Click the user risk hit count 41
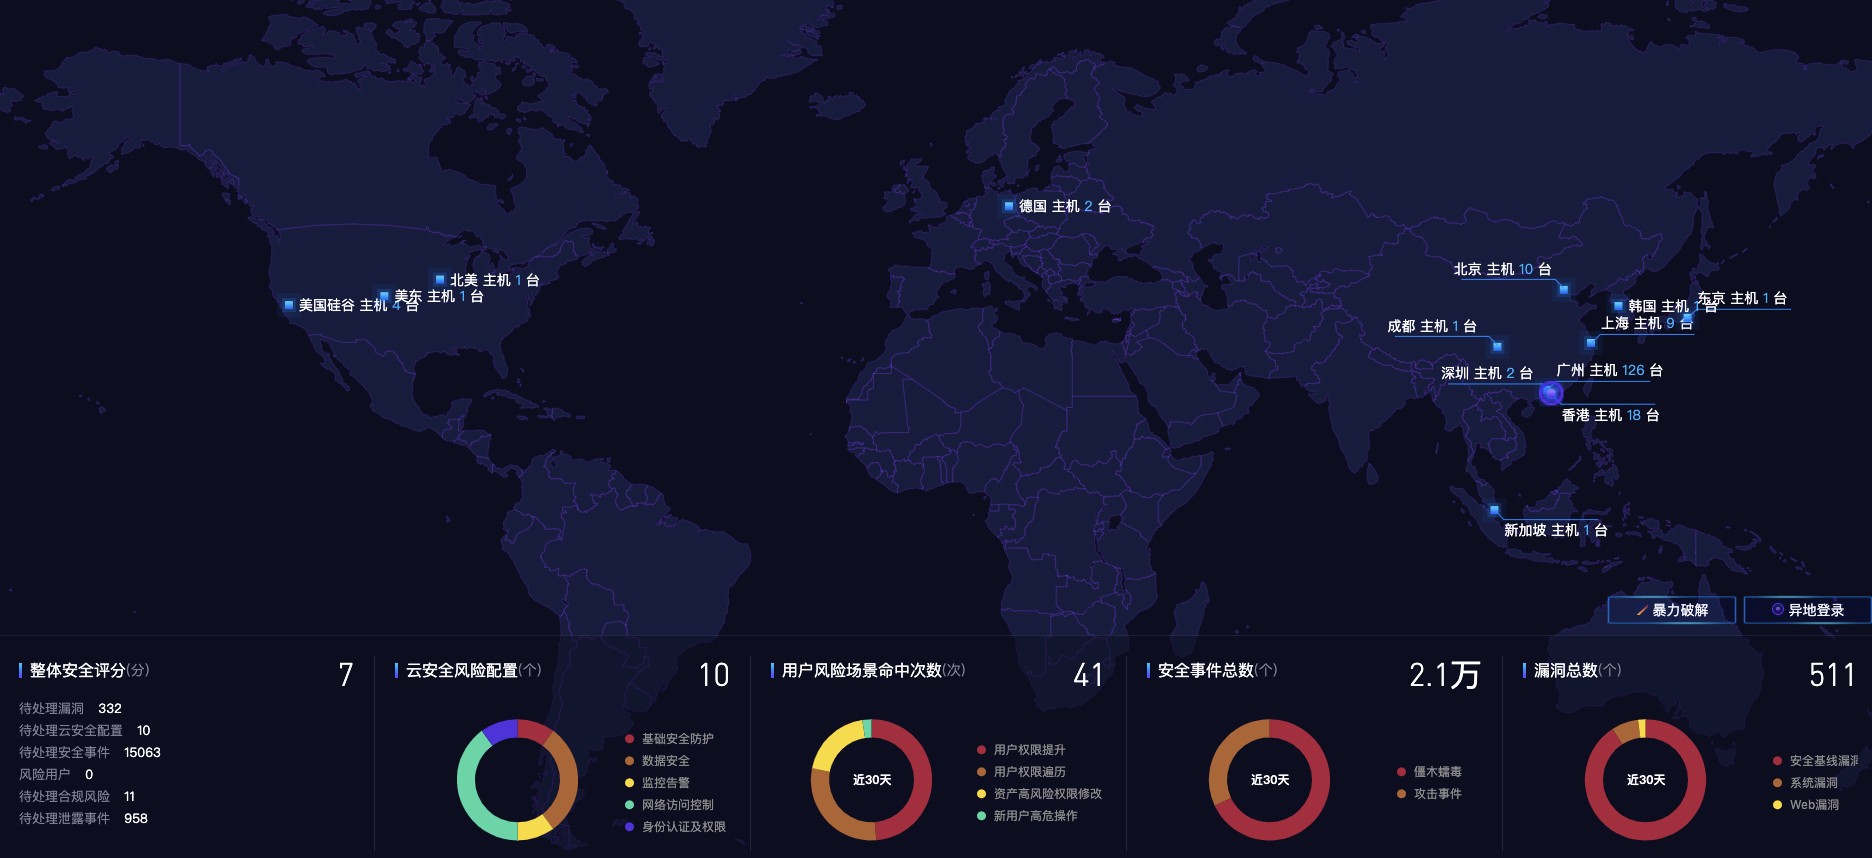The height and width of the screenshot is (858, 1872). click(1088, 675)
